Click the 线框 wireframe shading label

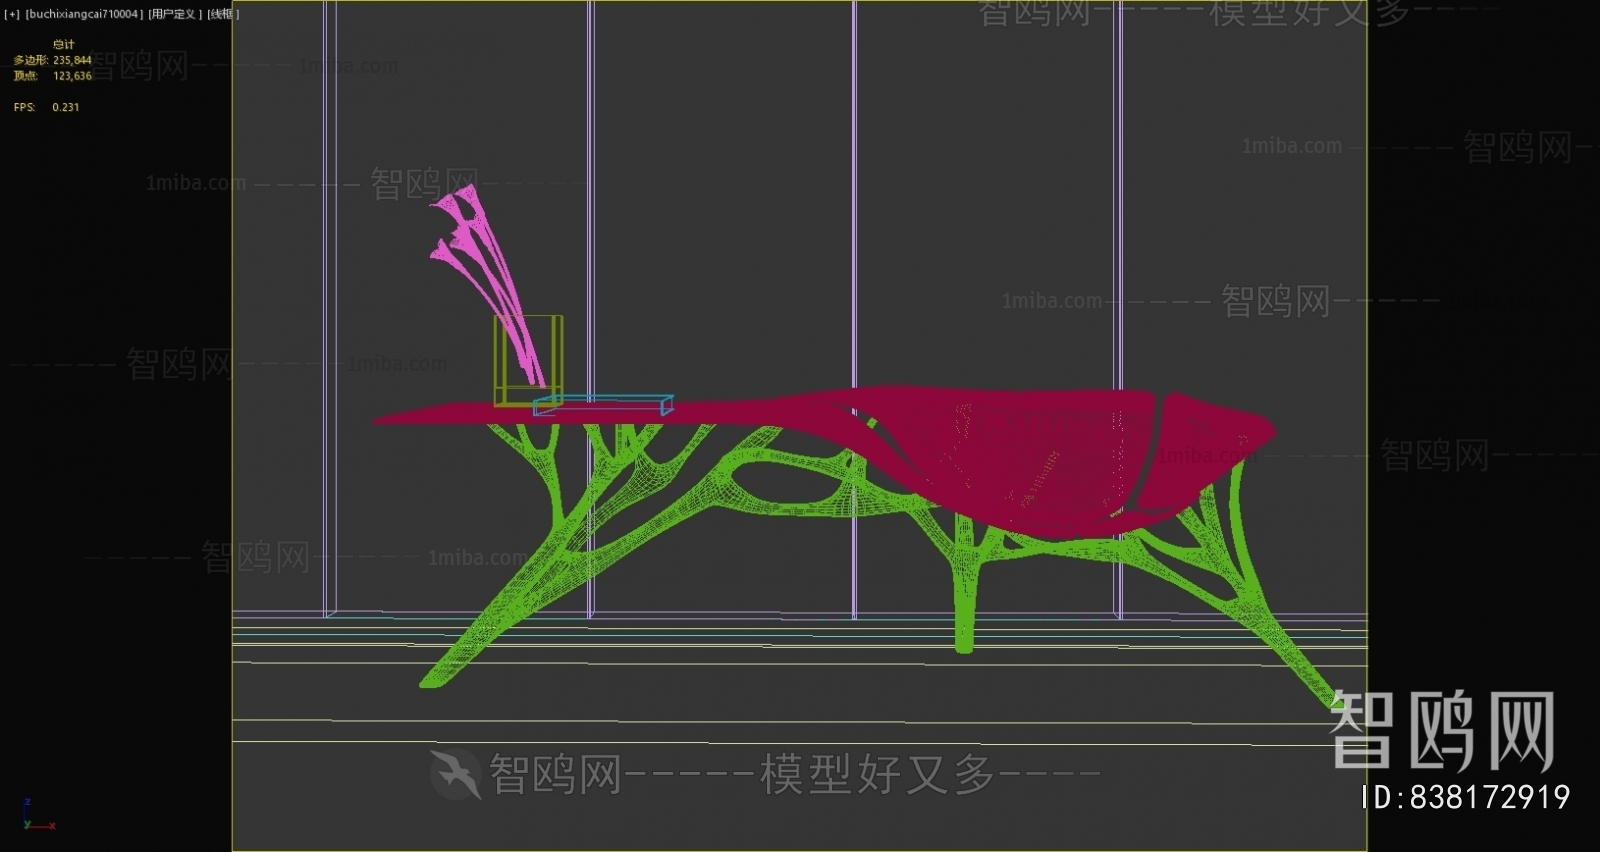[x=223, y=14]
